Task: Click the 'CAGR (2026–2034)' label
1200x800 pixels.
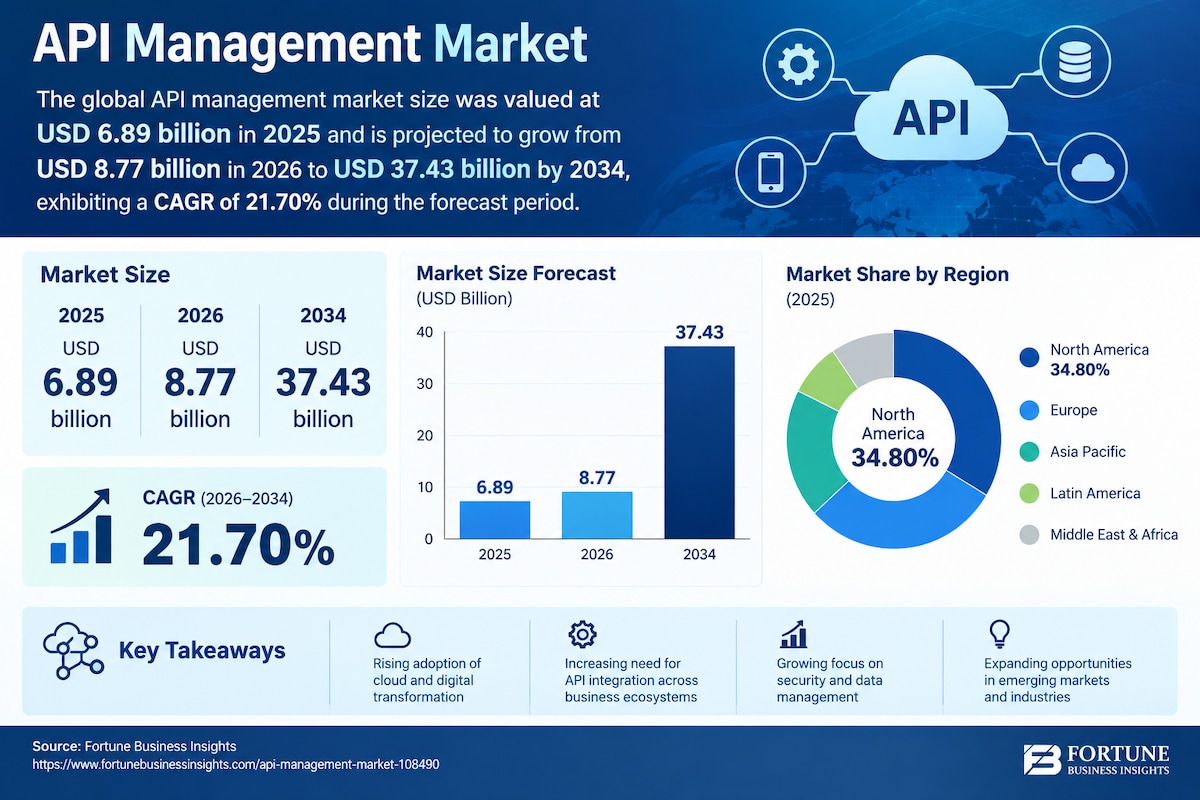Action: tap(219, 497)
